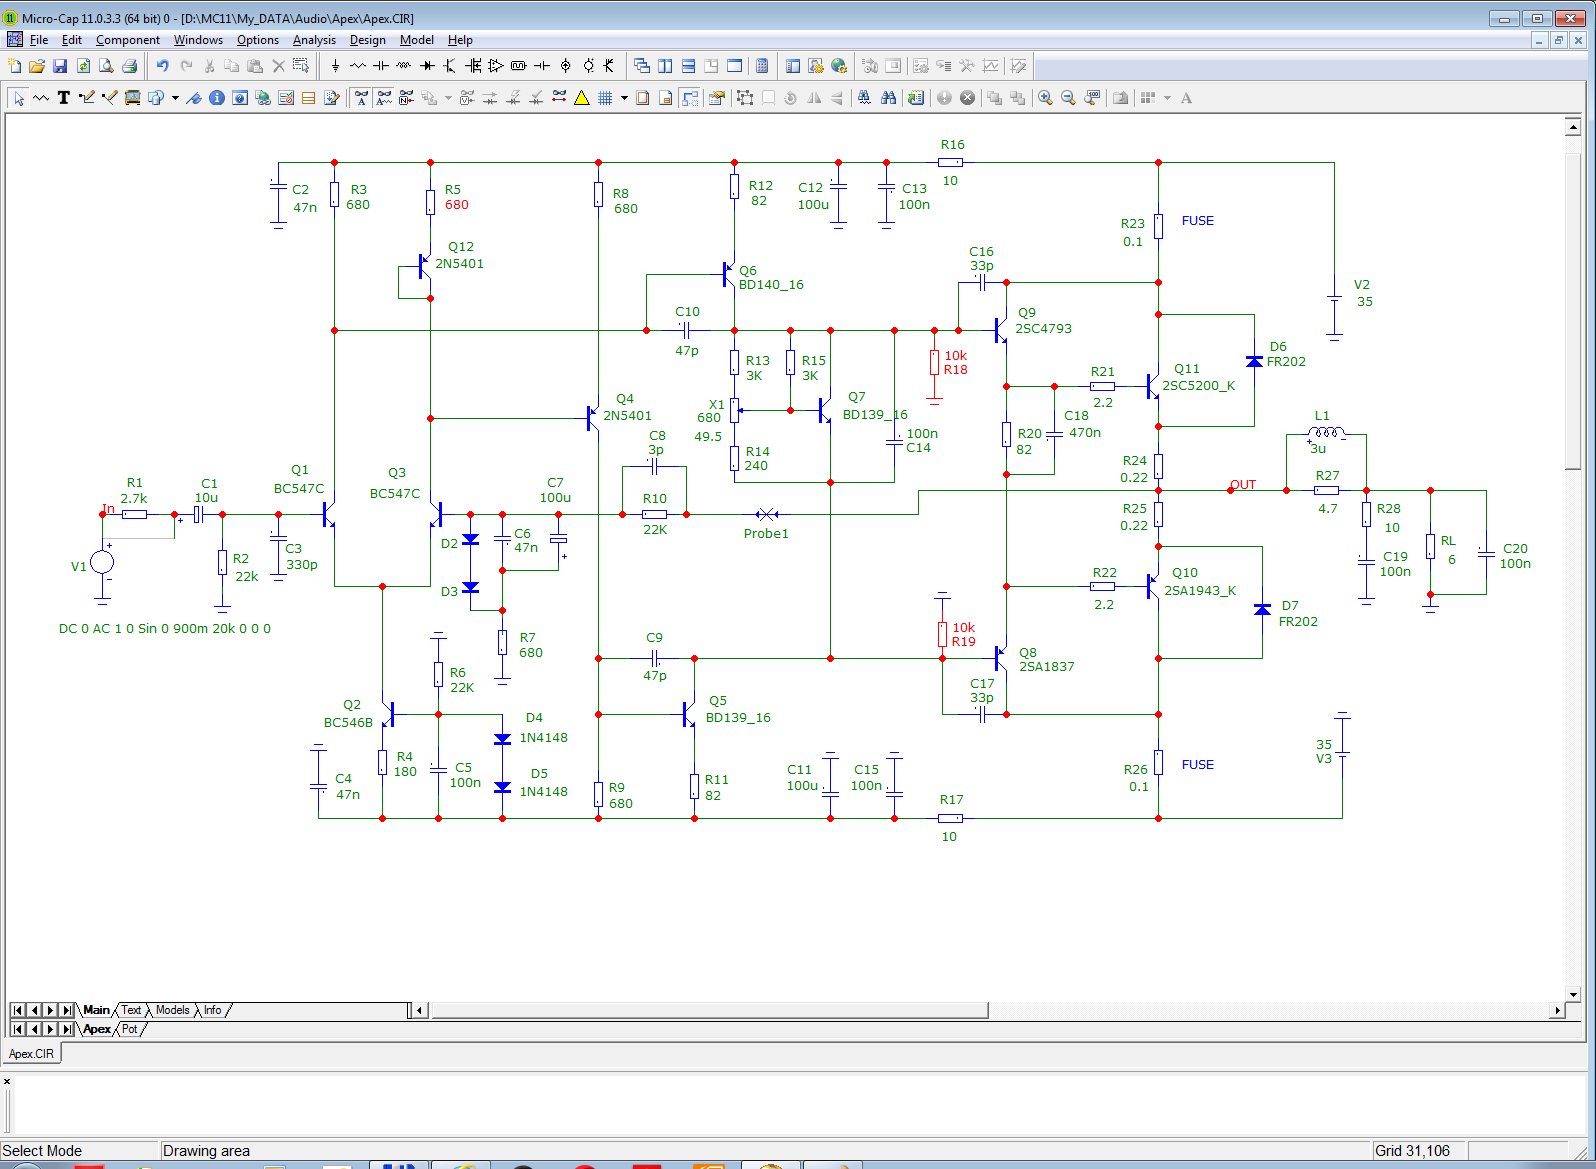The width and height of the screenshot is (1596, 1169).
Task: Open dropdown arrow beside grid icon
Action: (624, 98)
